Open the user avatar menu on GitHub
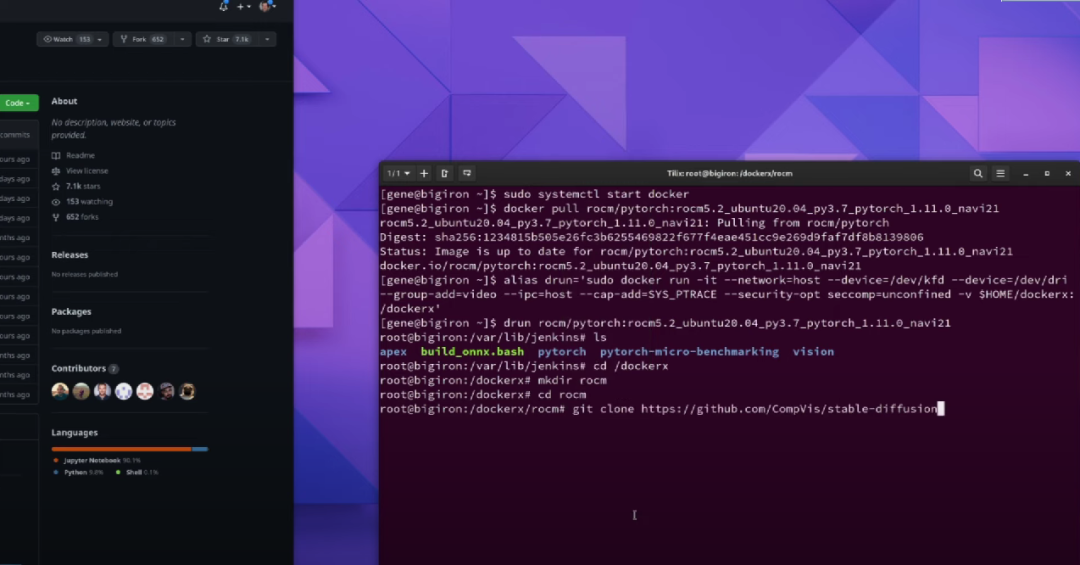Image resolution: width=1080 pixels, height=565 pixels. 267,6
